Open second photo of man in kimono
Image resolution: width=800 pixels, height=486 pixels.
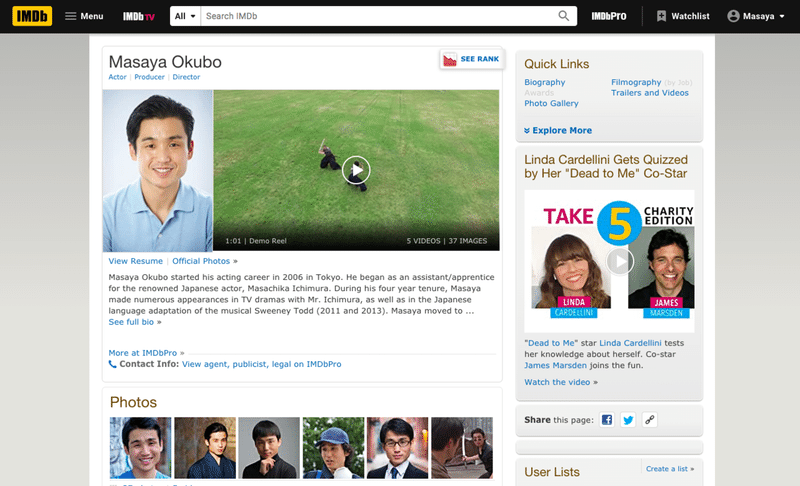tap(205, 448)
